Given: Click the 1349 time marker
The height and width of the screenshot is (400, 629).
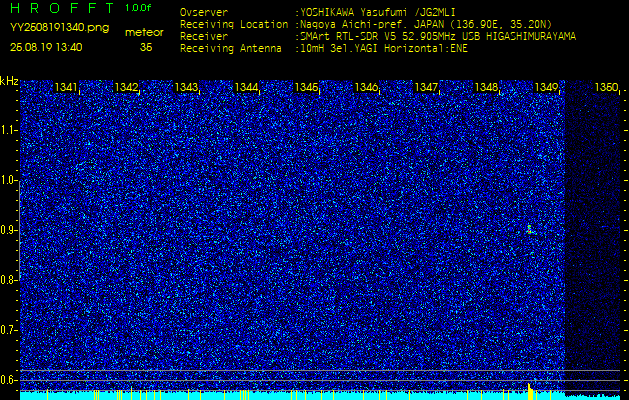Looking at the screenshot, I should (x=546, y=87).
